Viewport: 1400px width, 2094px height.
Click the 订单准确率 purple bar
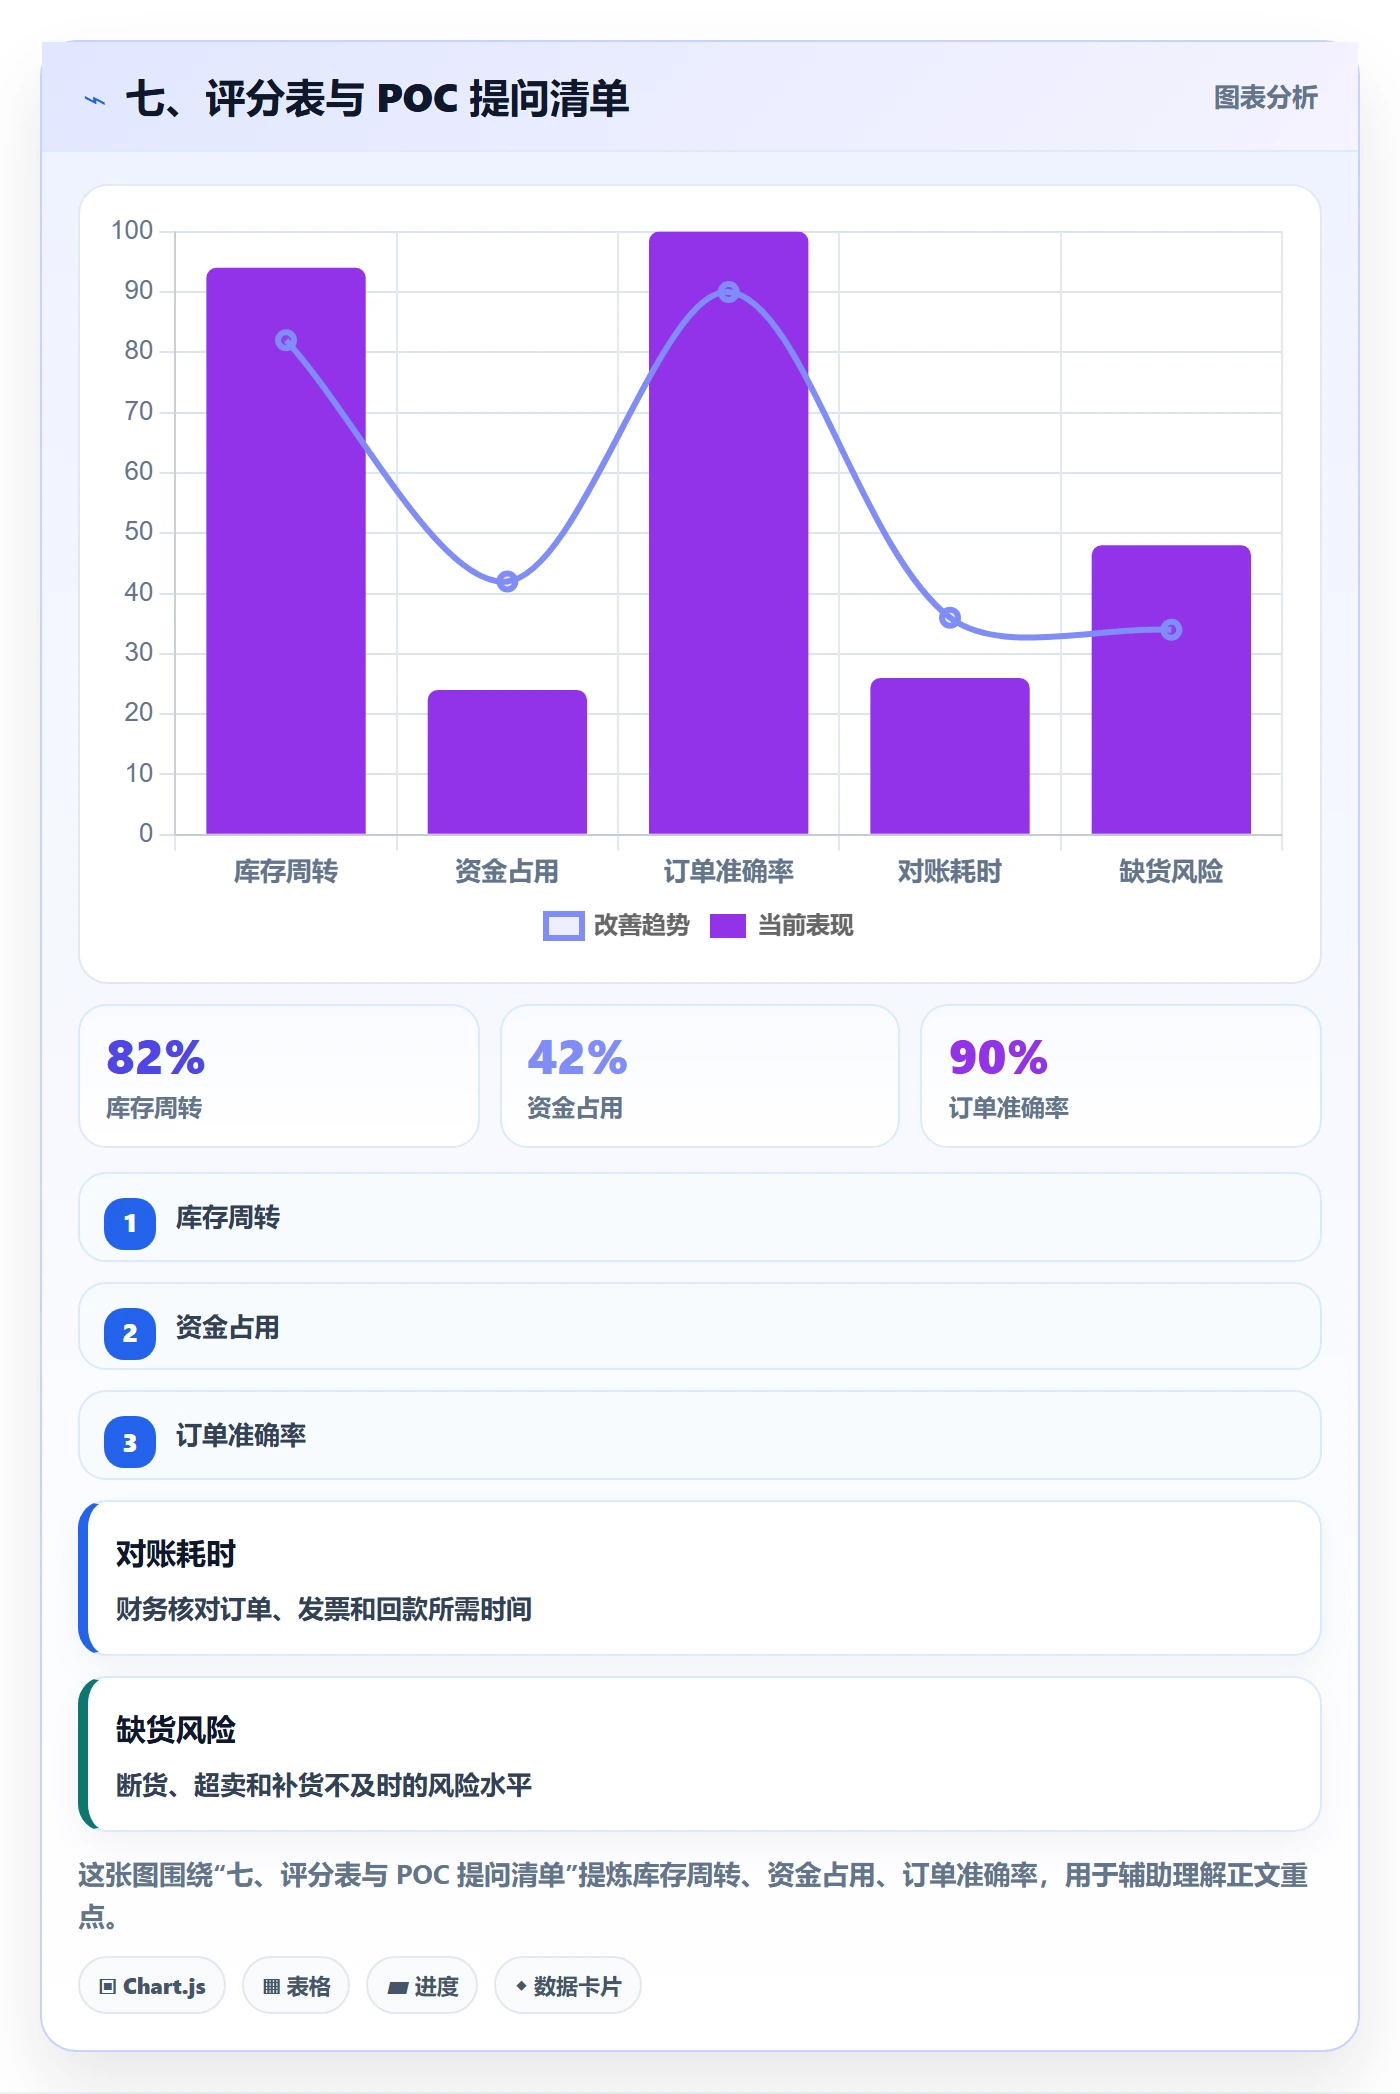pyautogui.click(x=728, y=533)
